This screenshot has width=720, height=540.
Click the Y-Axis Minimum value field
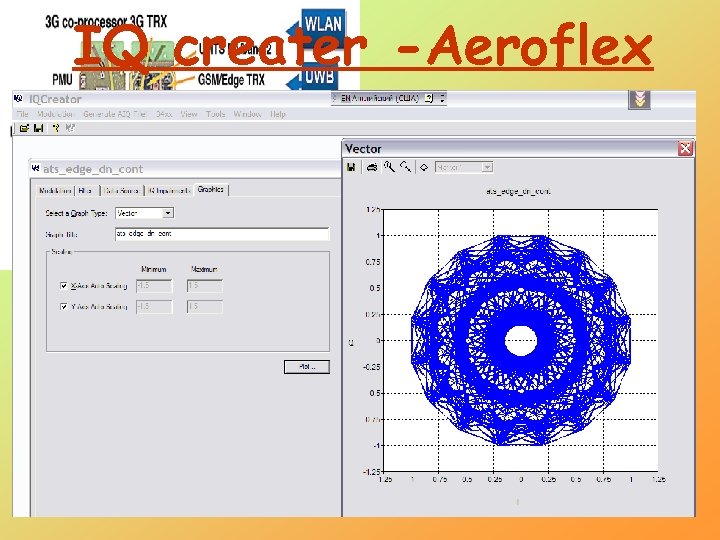(x=154, y=306)
